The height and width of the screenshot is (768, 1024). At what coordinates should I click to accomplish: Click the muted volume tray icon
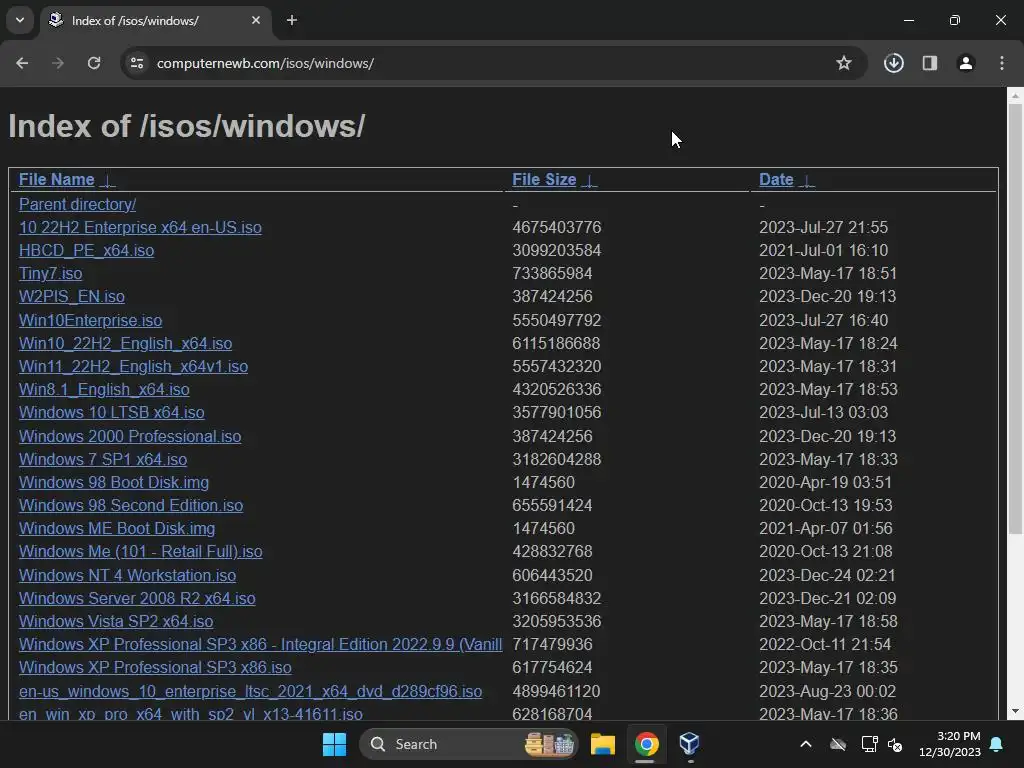[x=895, y=744]
